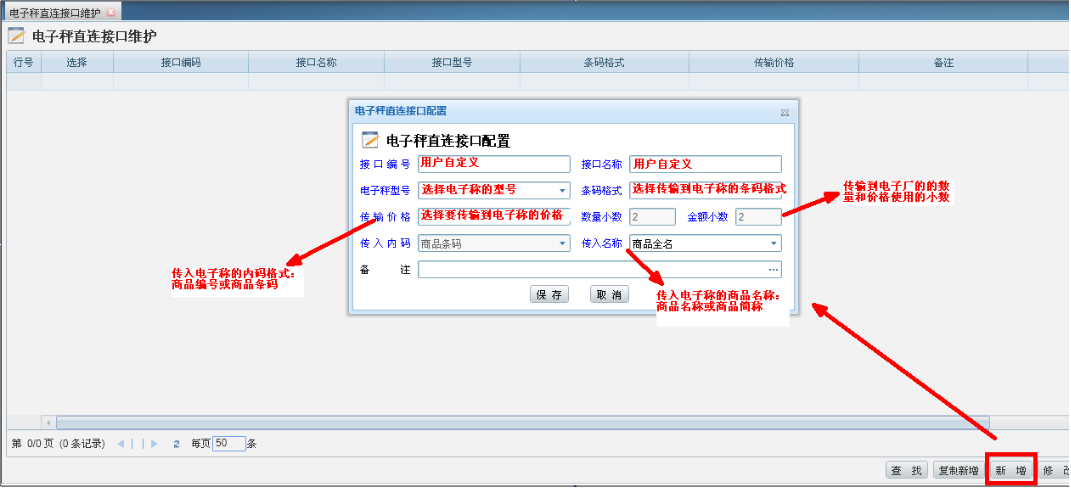The width and height of the screenshot is (1071, 488).
Task: Click the left arrow of horizontal scrollbar
Action: [47, 423]
